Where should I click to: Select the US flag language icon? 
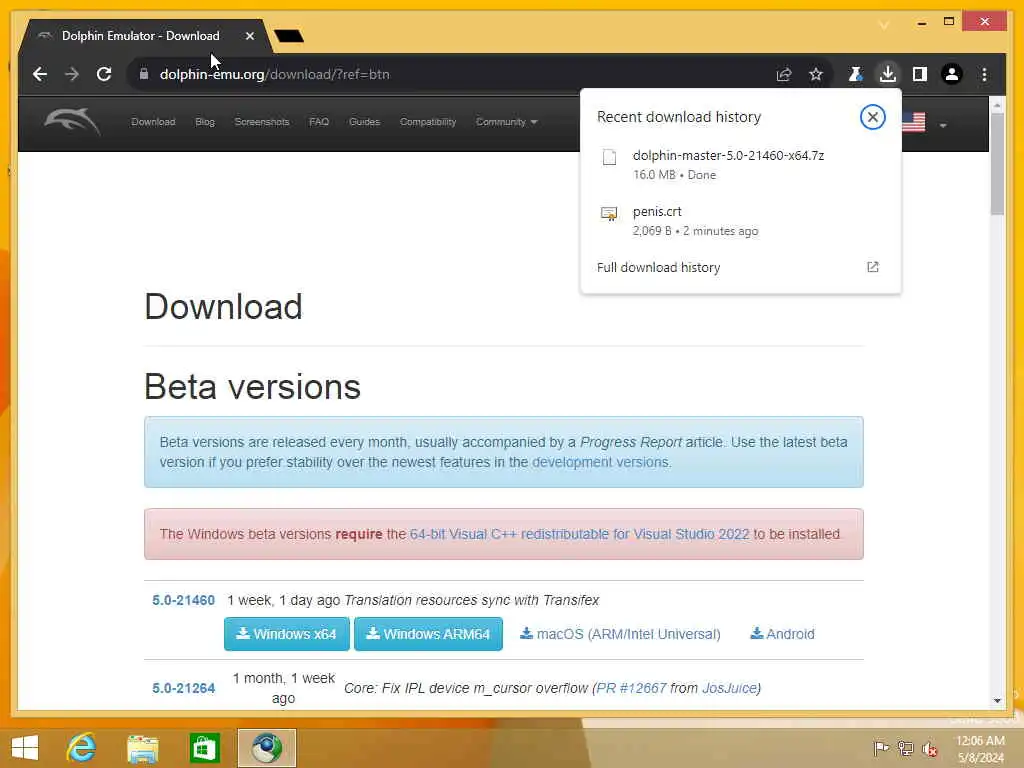point(914,122)
